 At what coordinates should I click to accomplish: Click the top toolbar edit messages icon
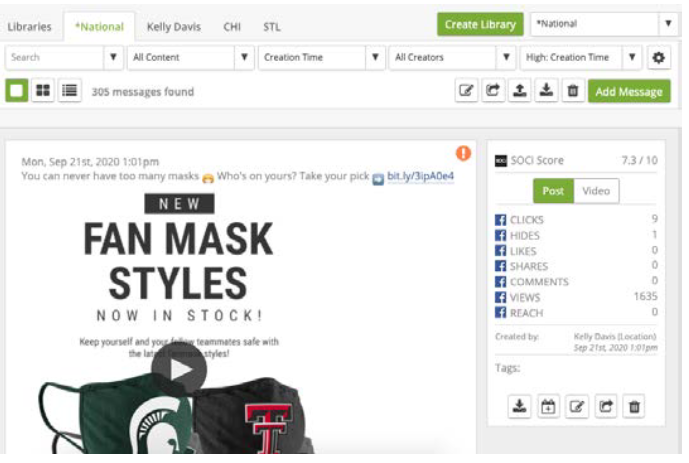(x=466, y=90)
